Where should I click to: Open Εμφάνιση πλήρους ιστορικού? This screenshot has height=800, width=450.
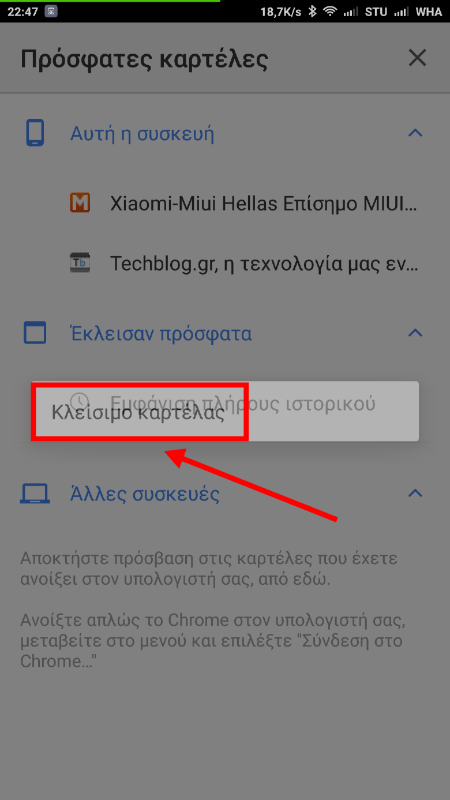[243, 404]
